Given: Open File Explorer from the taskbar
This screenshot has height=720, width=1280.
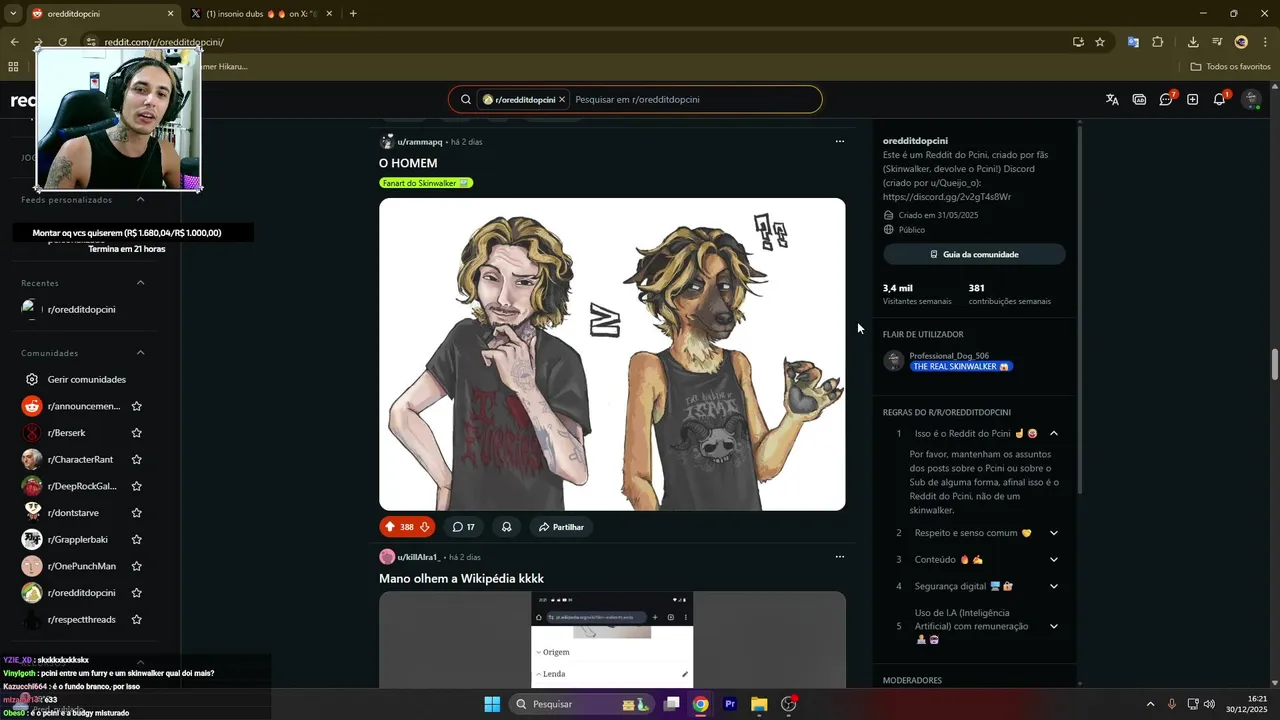Looking at the screenshot, I should coord(759,704).
